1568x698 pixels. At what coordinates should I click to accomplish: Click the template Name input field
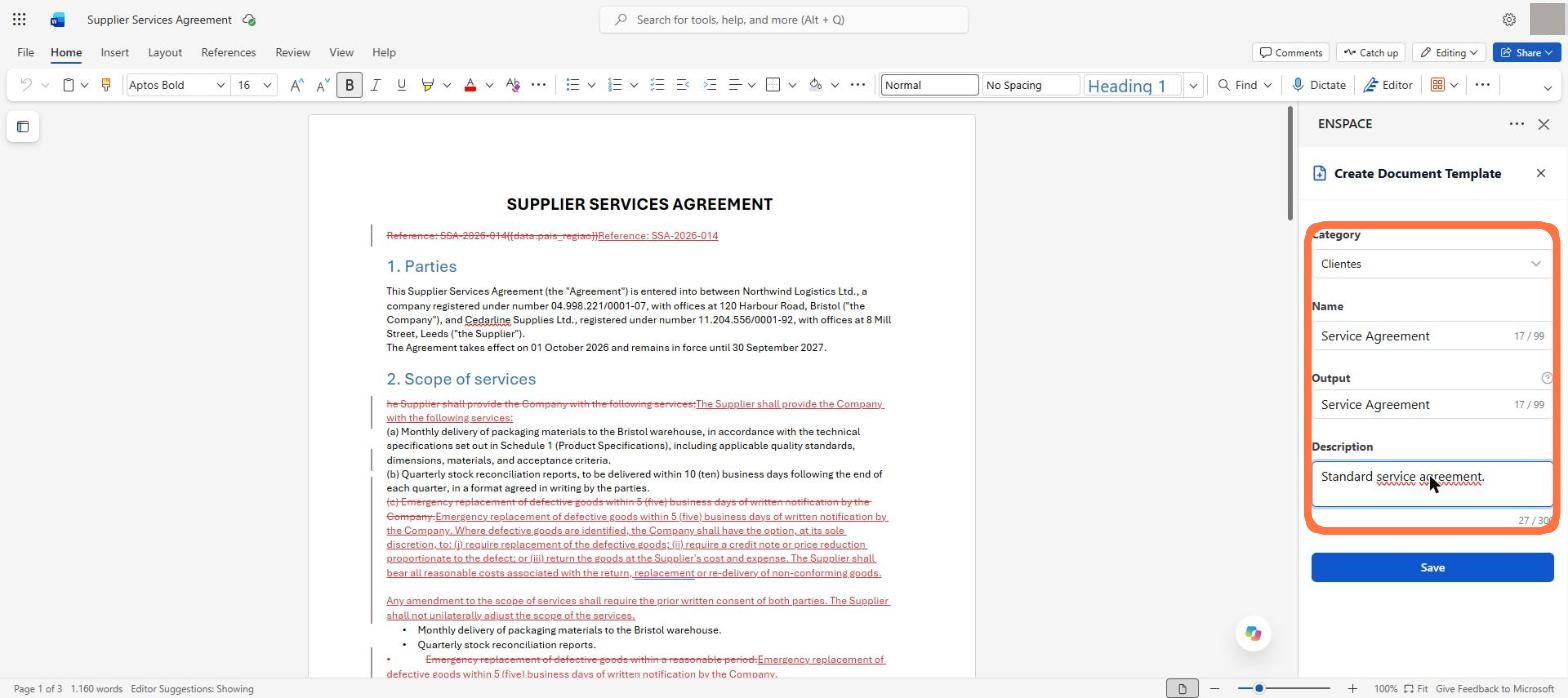pos(1432,336)
